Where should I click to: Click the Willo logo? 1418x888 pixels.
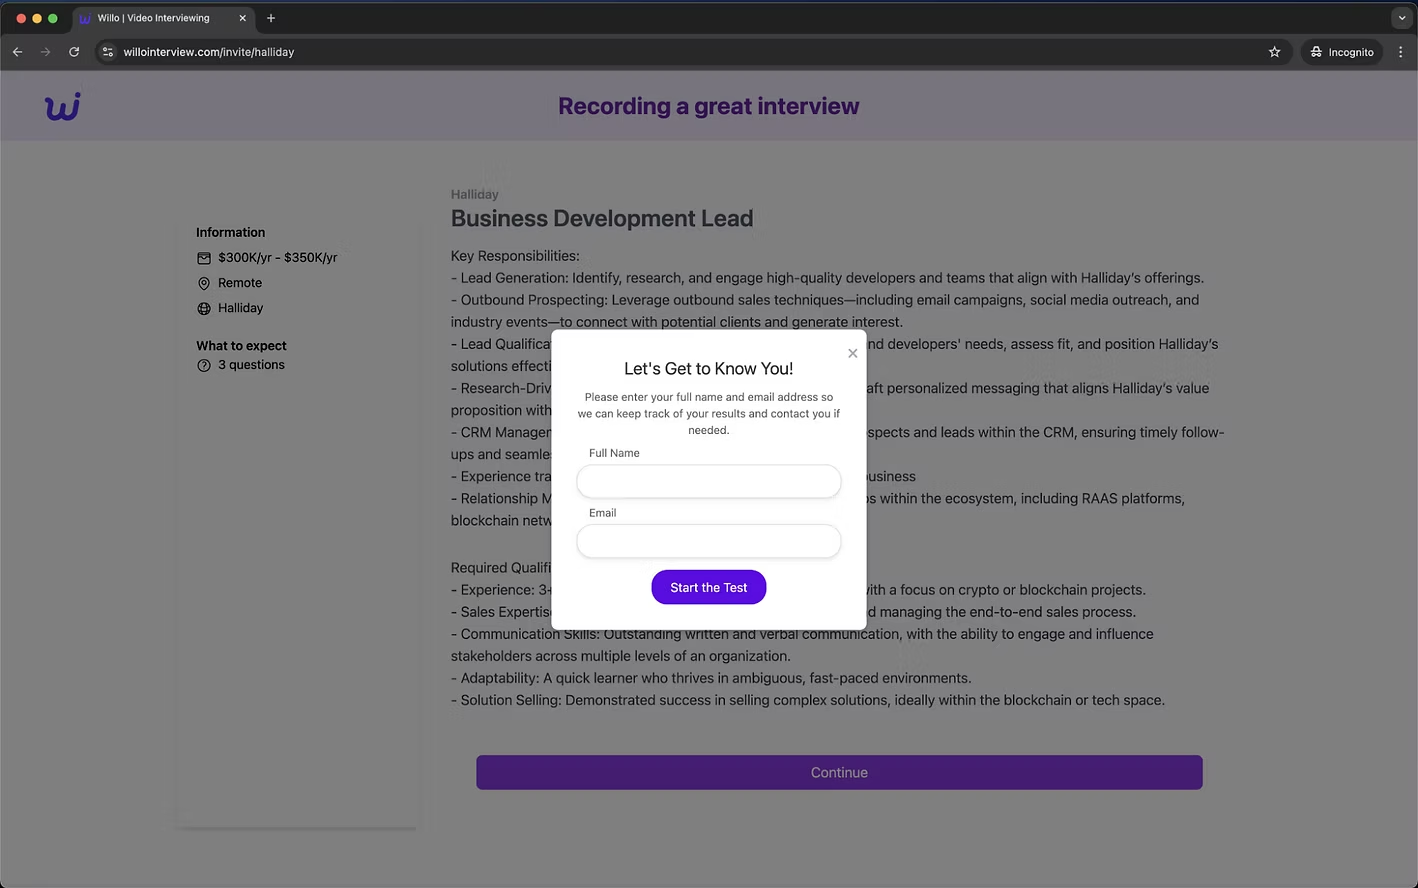pos(61,106)
